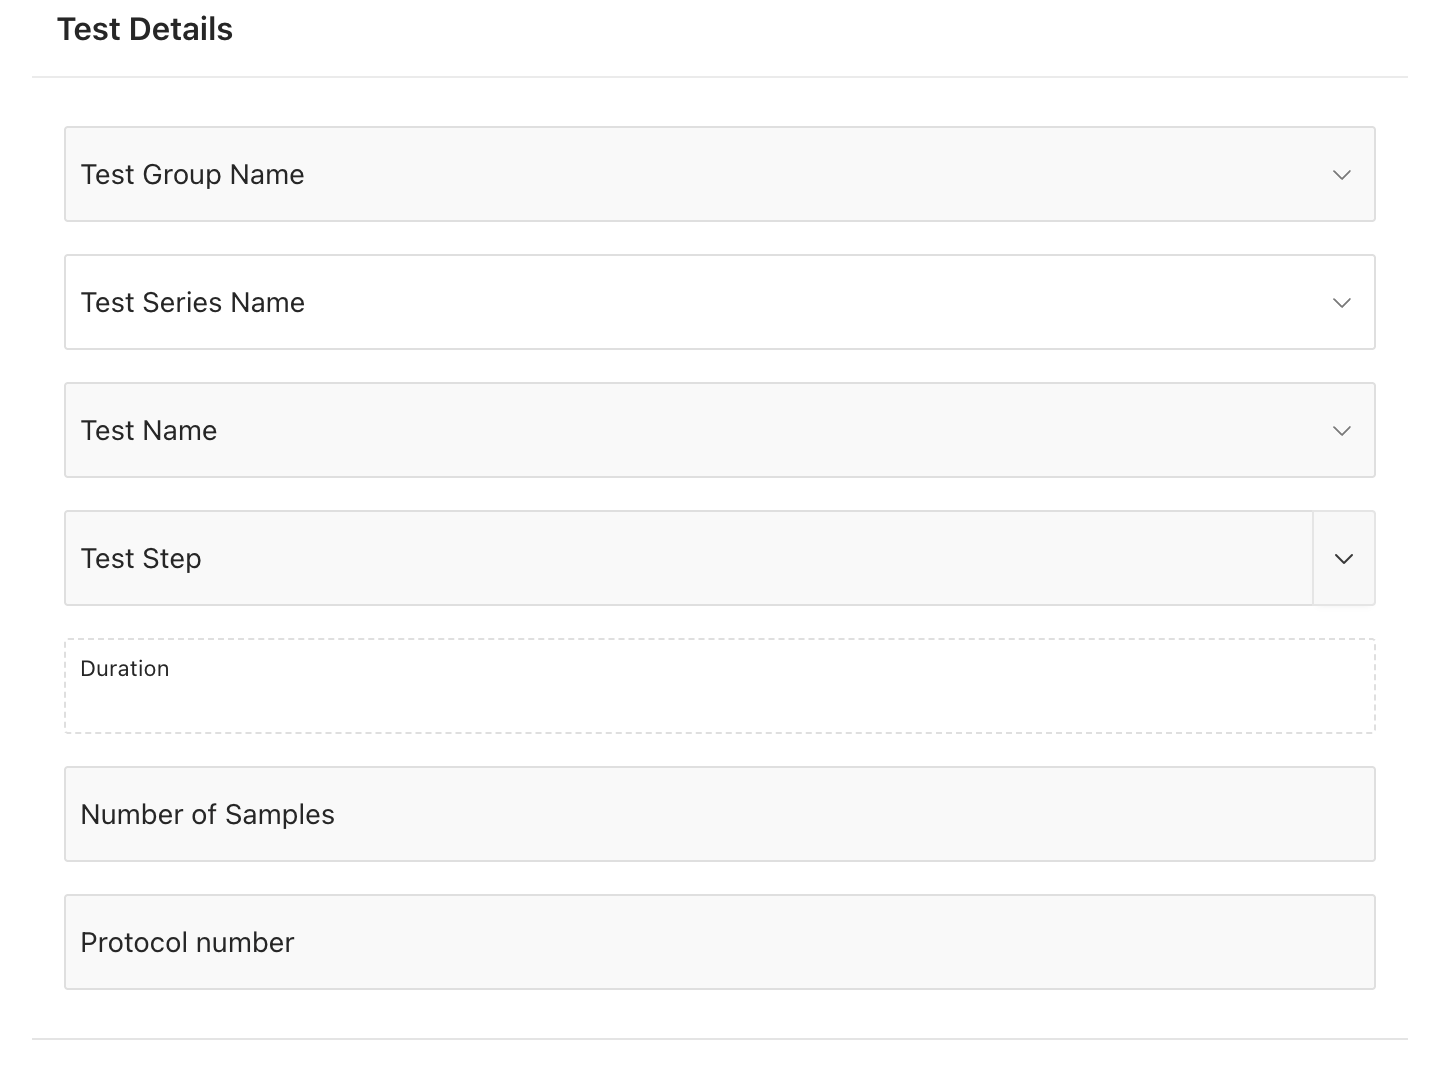This screenshot has height=1068, width=1436.
Task: Open the Test Name select box
Action: coord(700,431)
